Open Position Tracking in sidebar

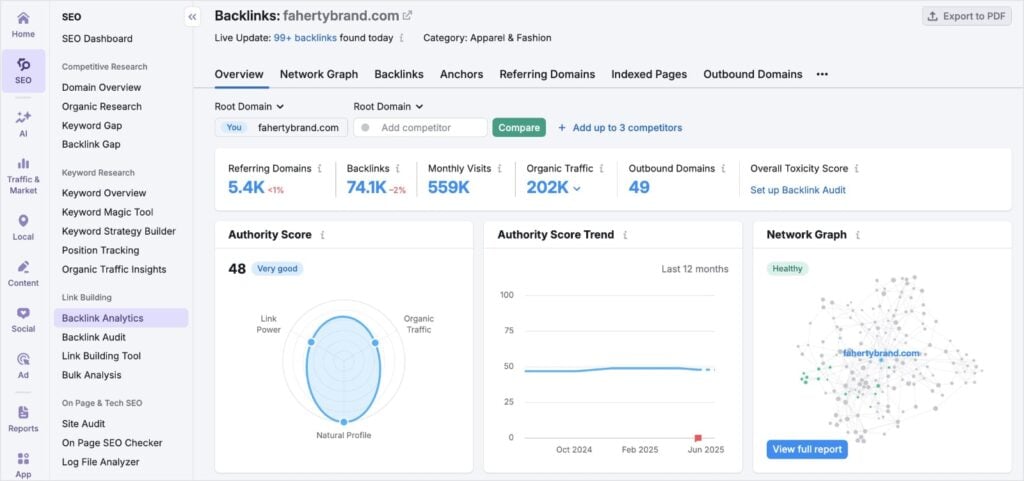tap(101, 250)
